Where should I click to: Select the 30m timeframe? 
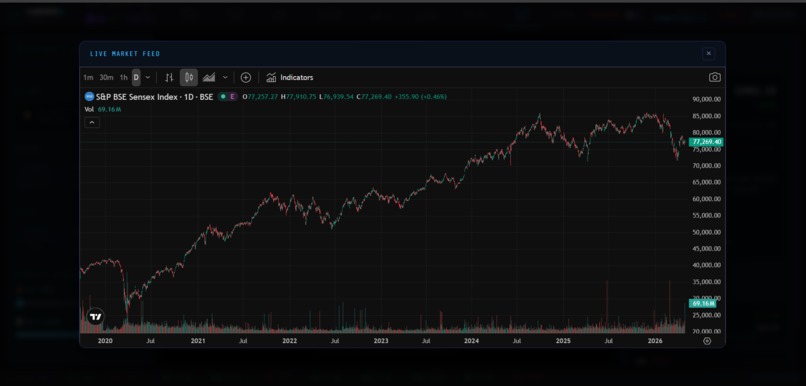click(106, 78)
